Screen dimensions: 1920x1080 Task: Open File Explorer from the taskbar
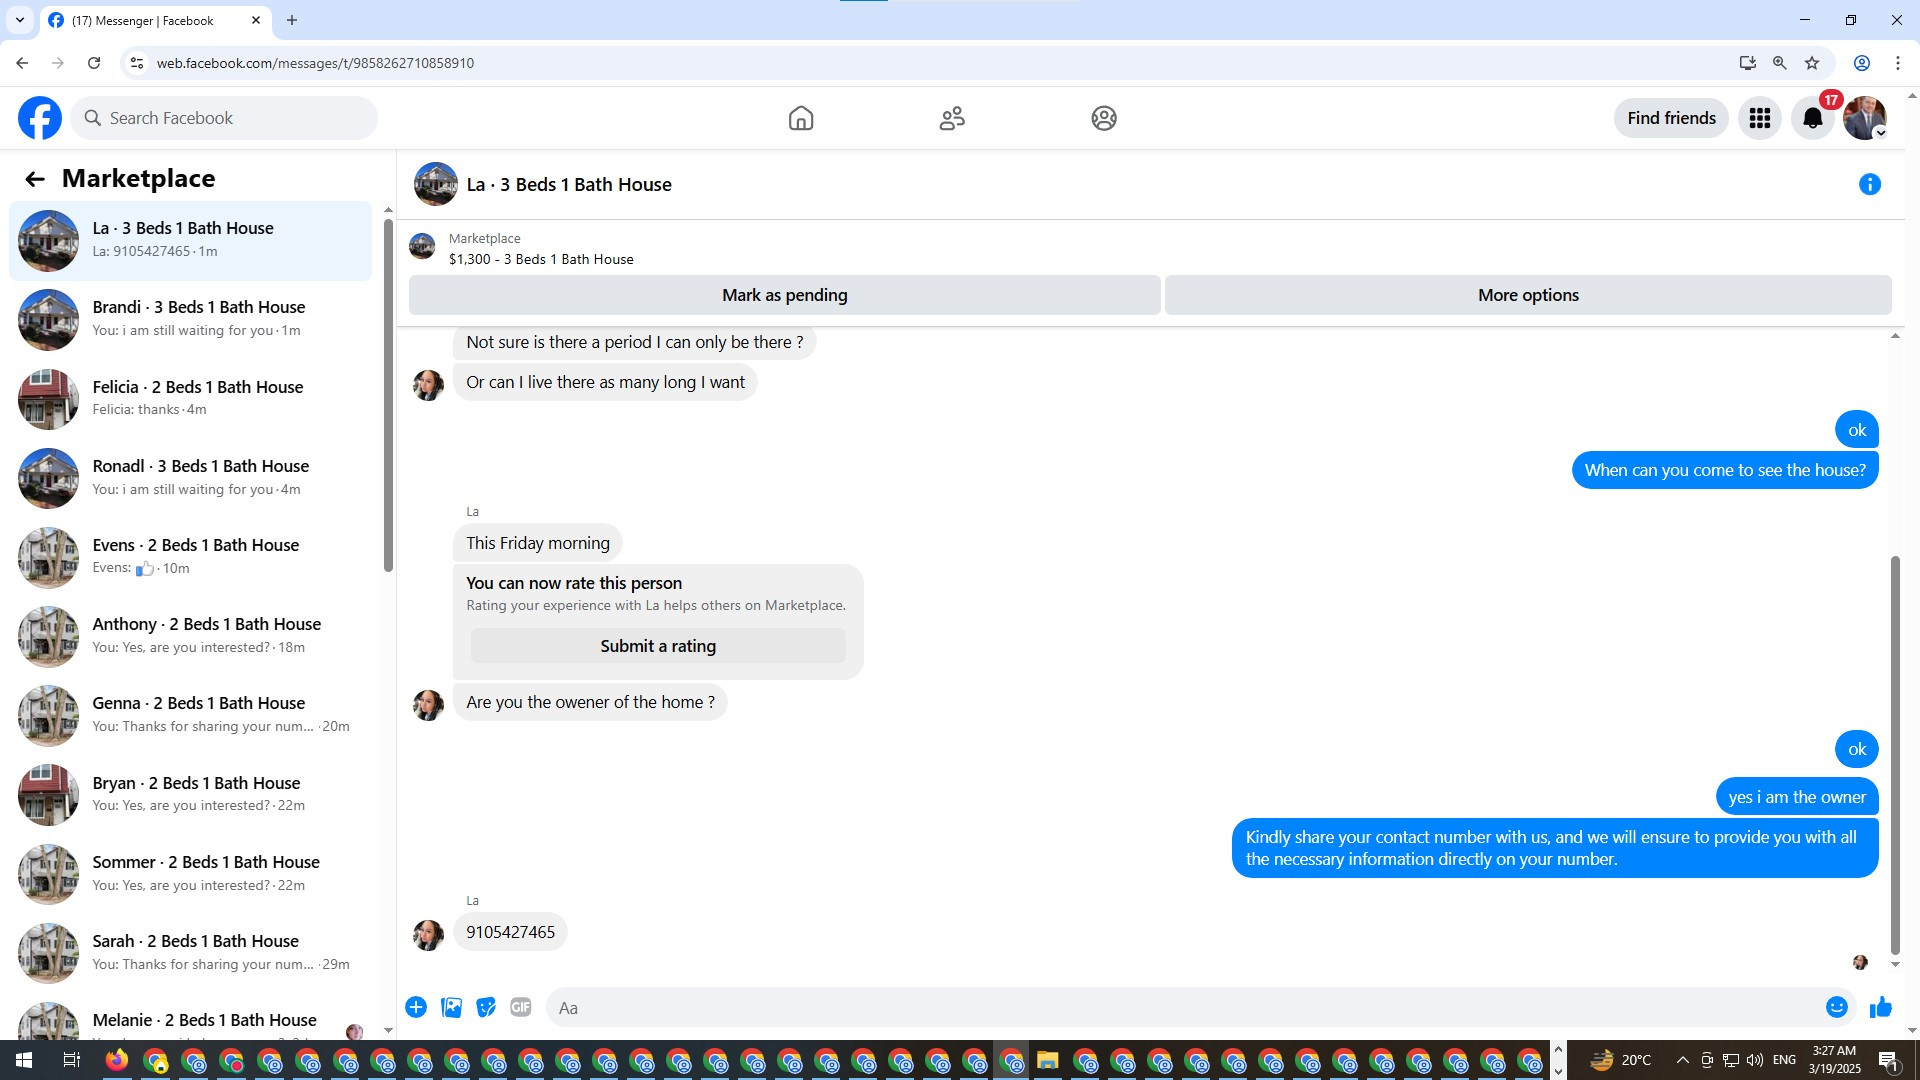point(1047,1060)
